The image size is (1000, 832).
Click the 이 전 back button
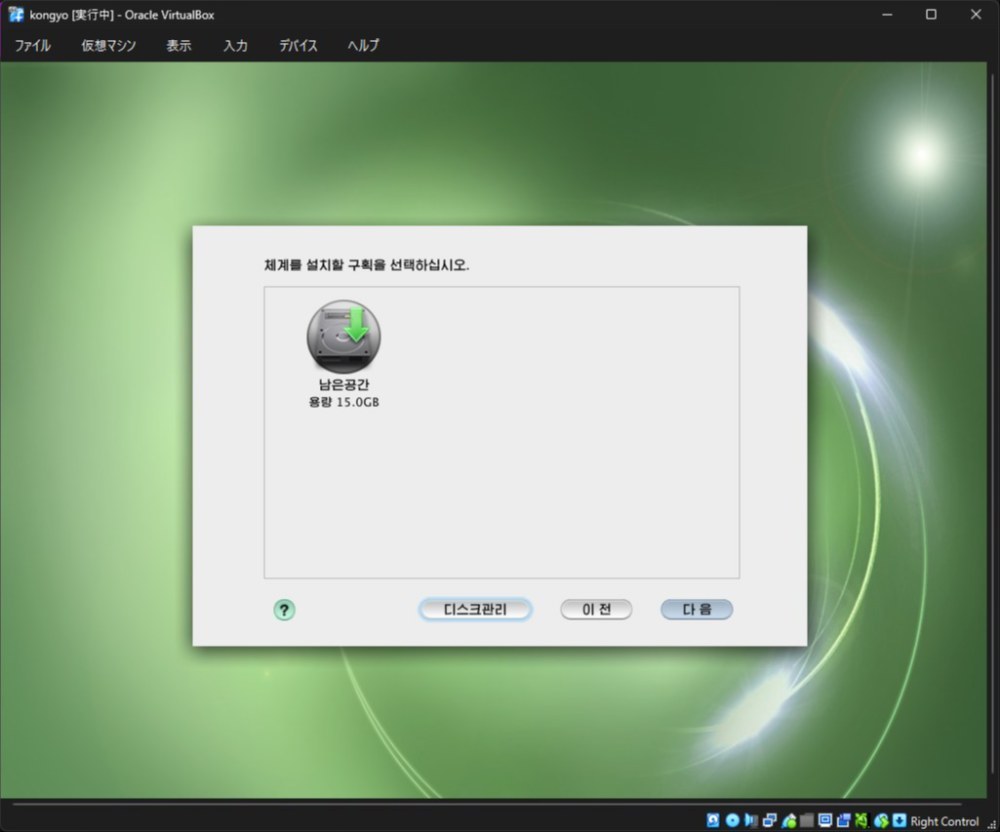click(x=596, y=609)
